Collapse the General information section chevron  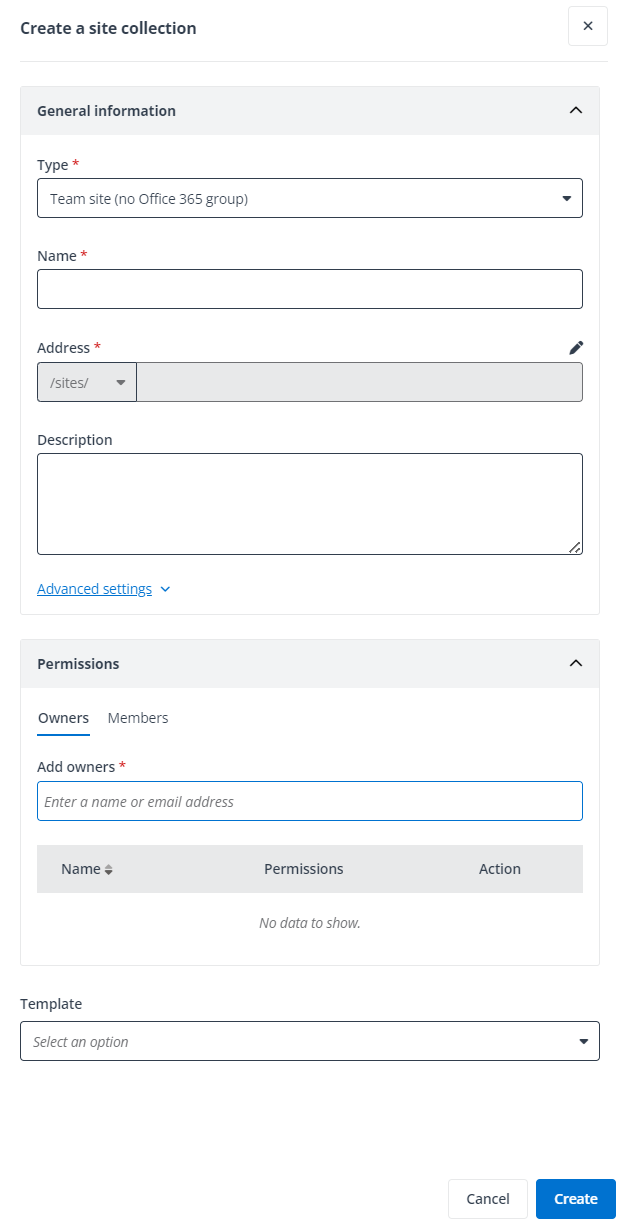(575, 110)
